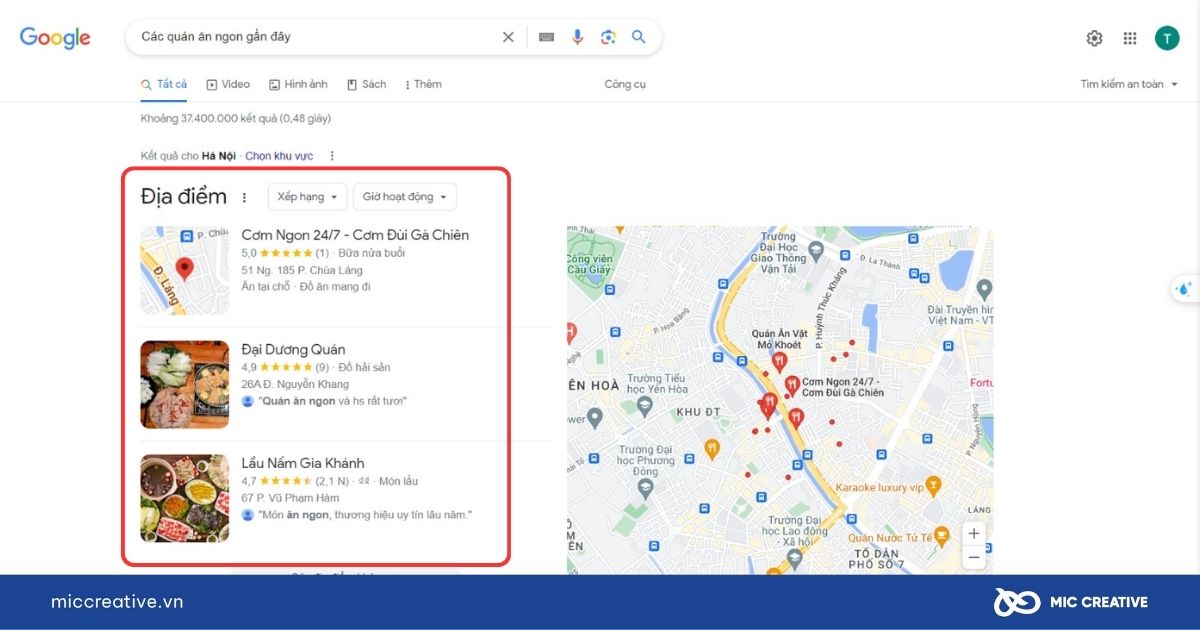The image size is (1200, 630).
Task: Switch to the Video tab
Action: [228, 84]
